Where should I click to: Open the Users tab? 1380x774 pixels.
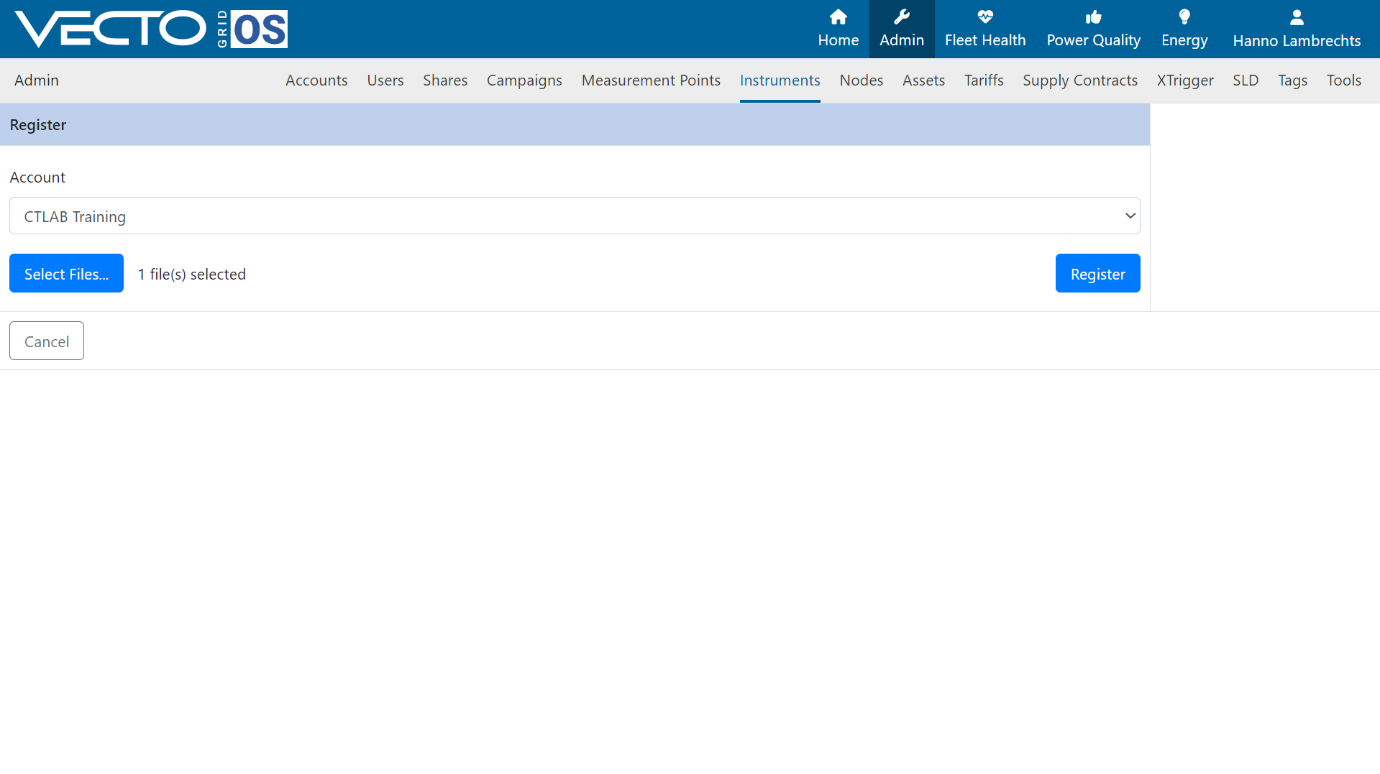click(385, 80)
